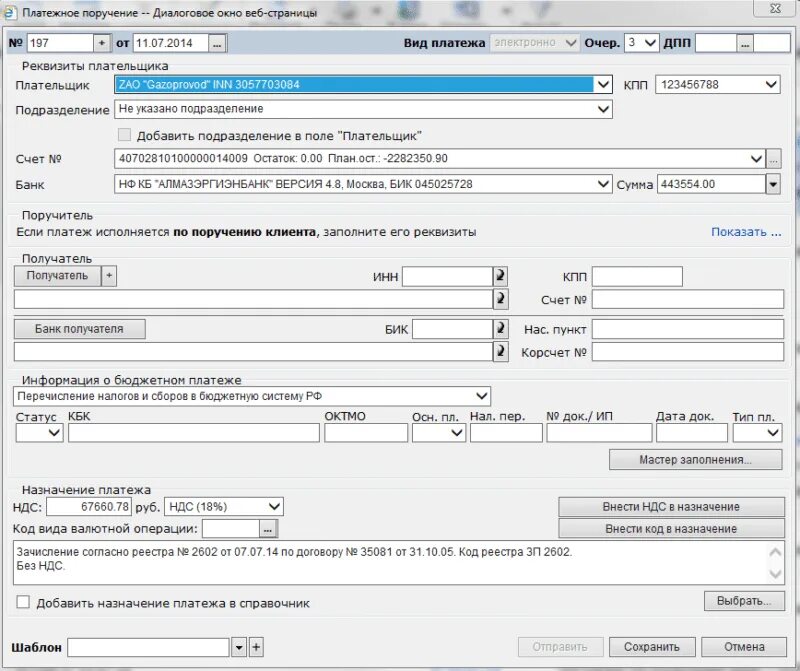
Task: Click the Сумма field 443554.00
Action: [711, 184]
